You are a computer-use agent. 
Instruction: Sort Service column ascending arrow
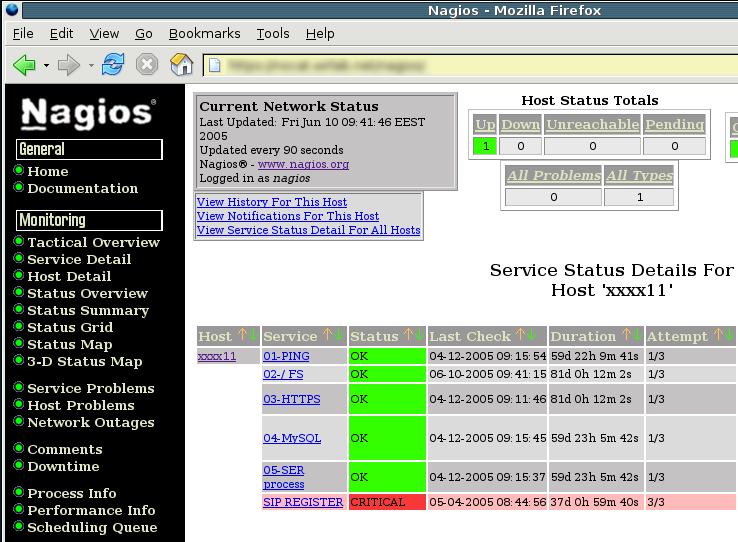click(327, 335)
